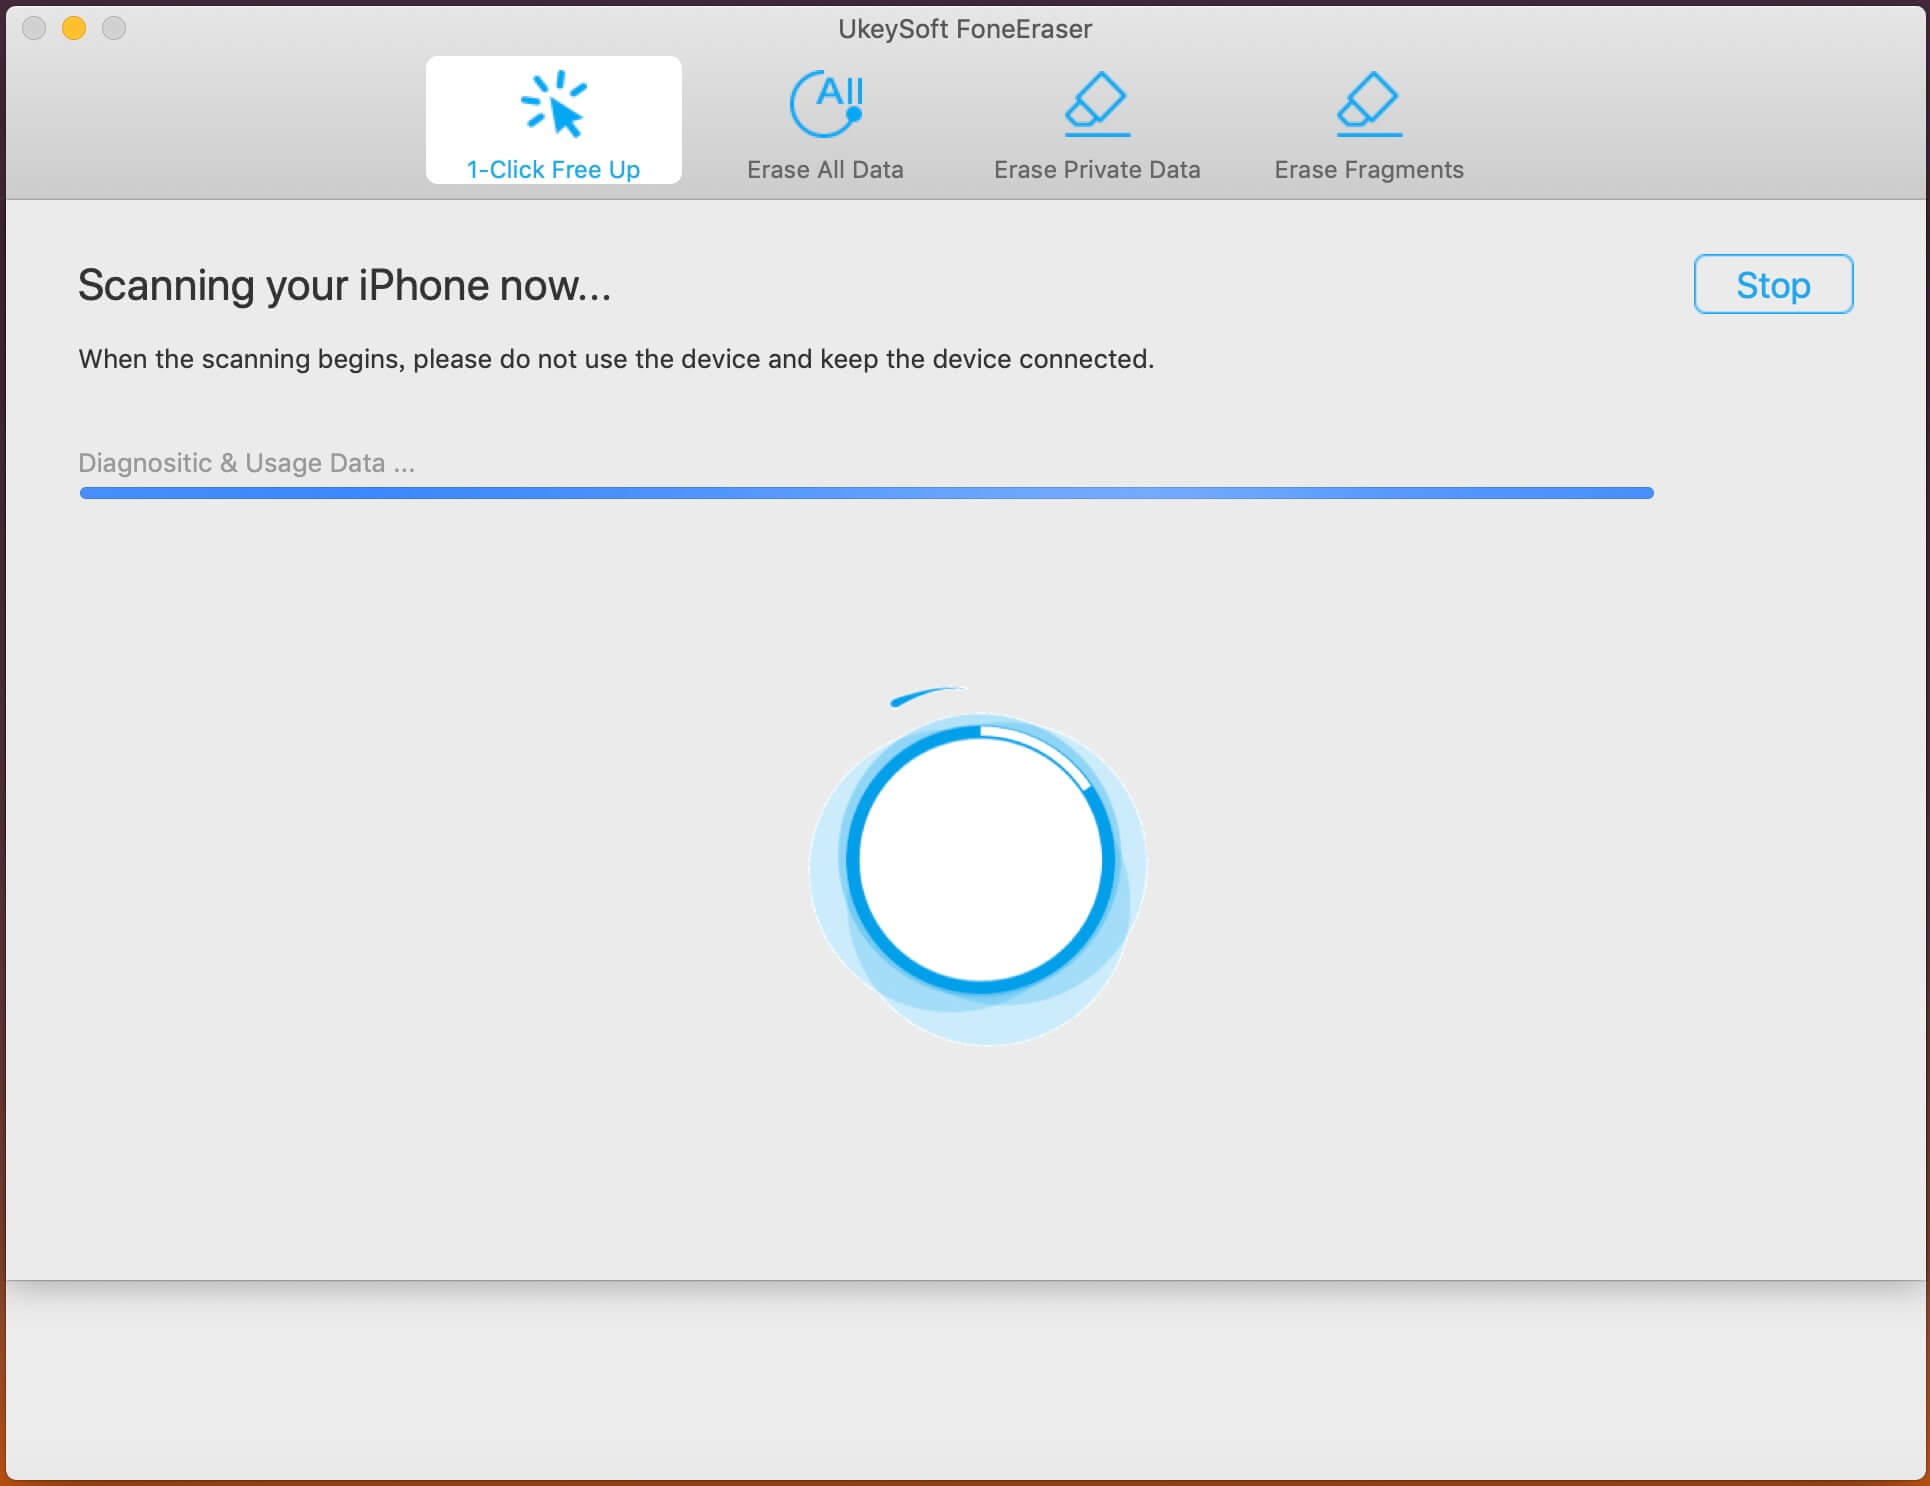Go to Erase Fragments tab label
1930x1486 pixels.
coord(1369,169)
